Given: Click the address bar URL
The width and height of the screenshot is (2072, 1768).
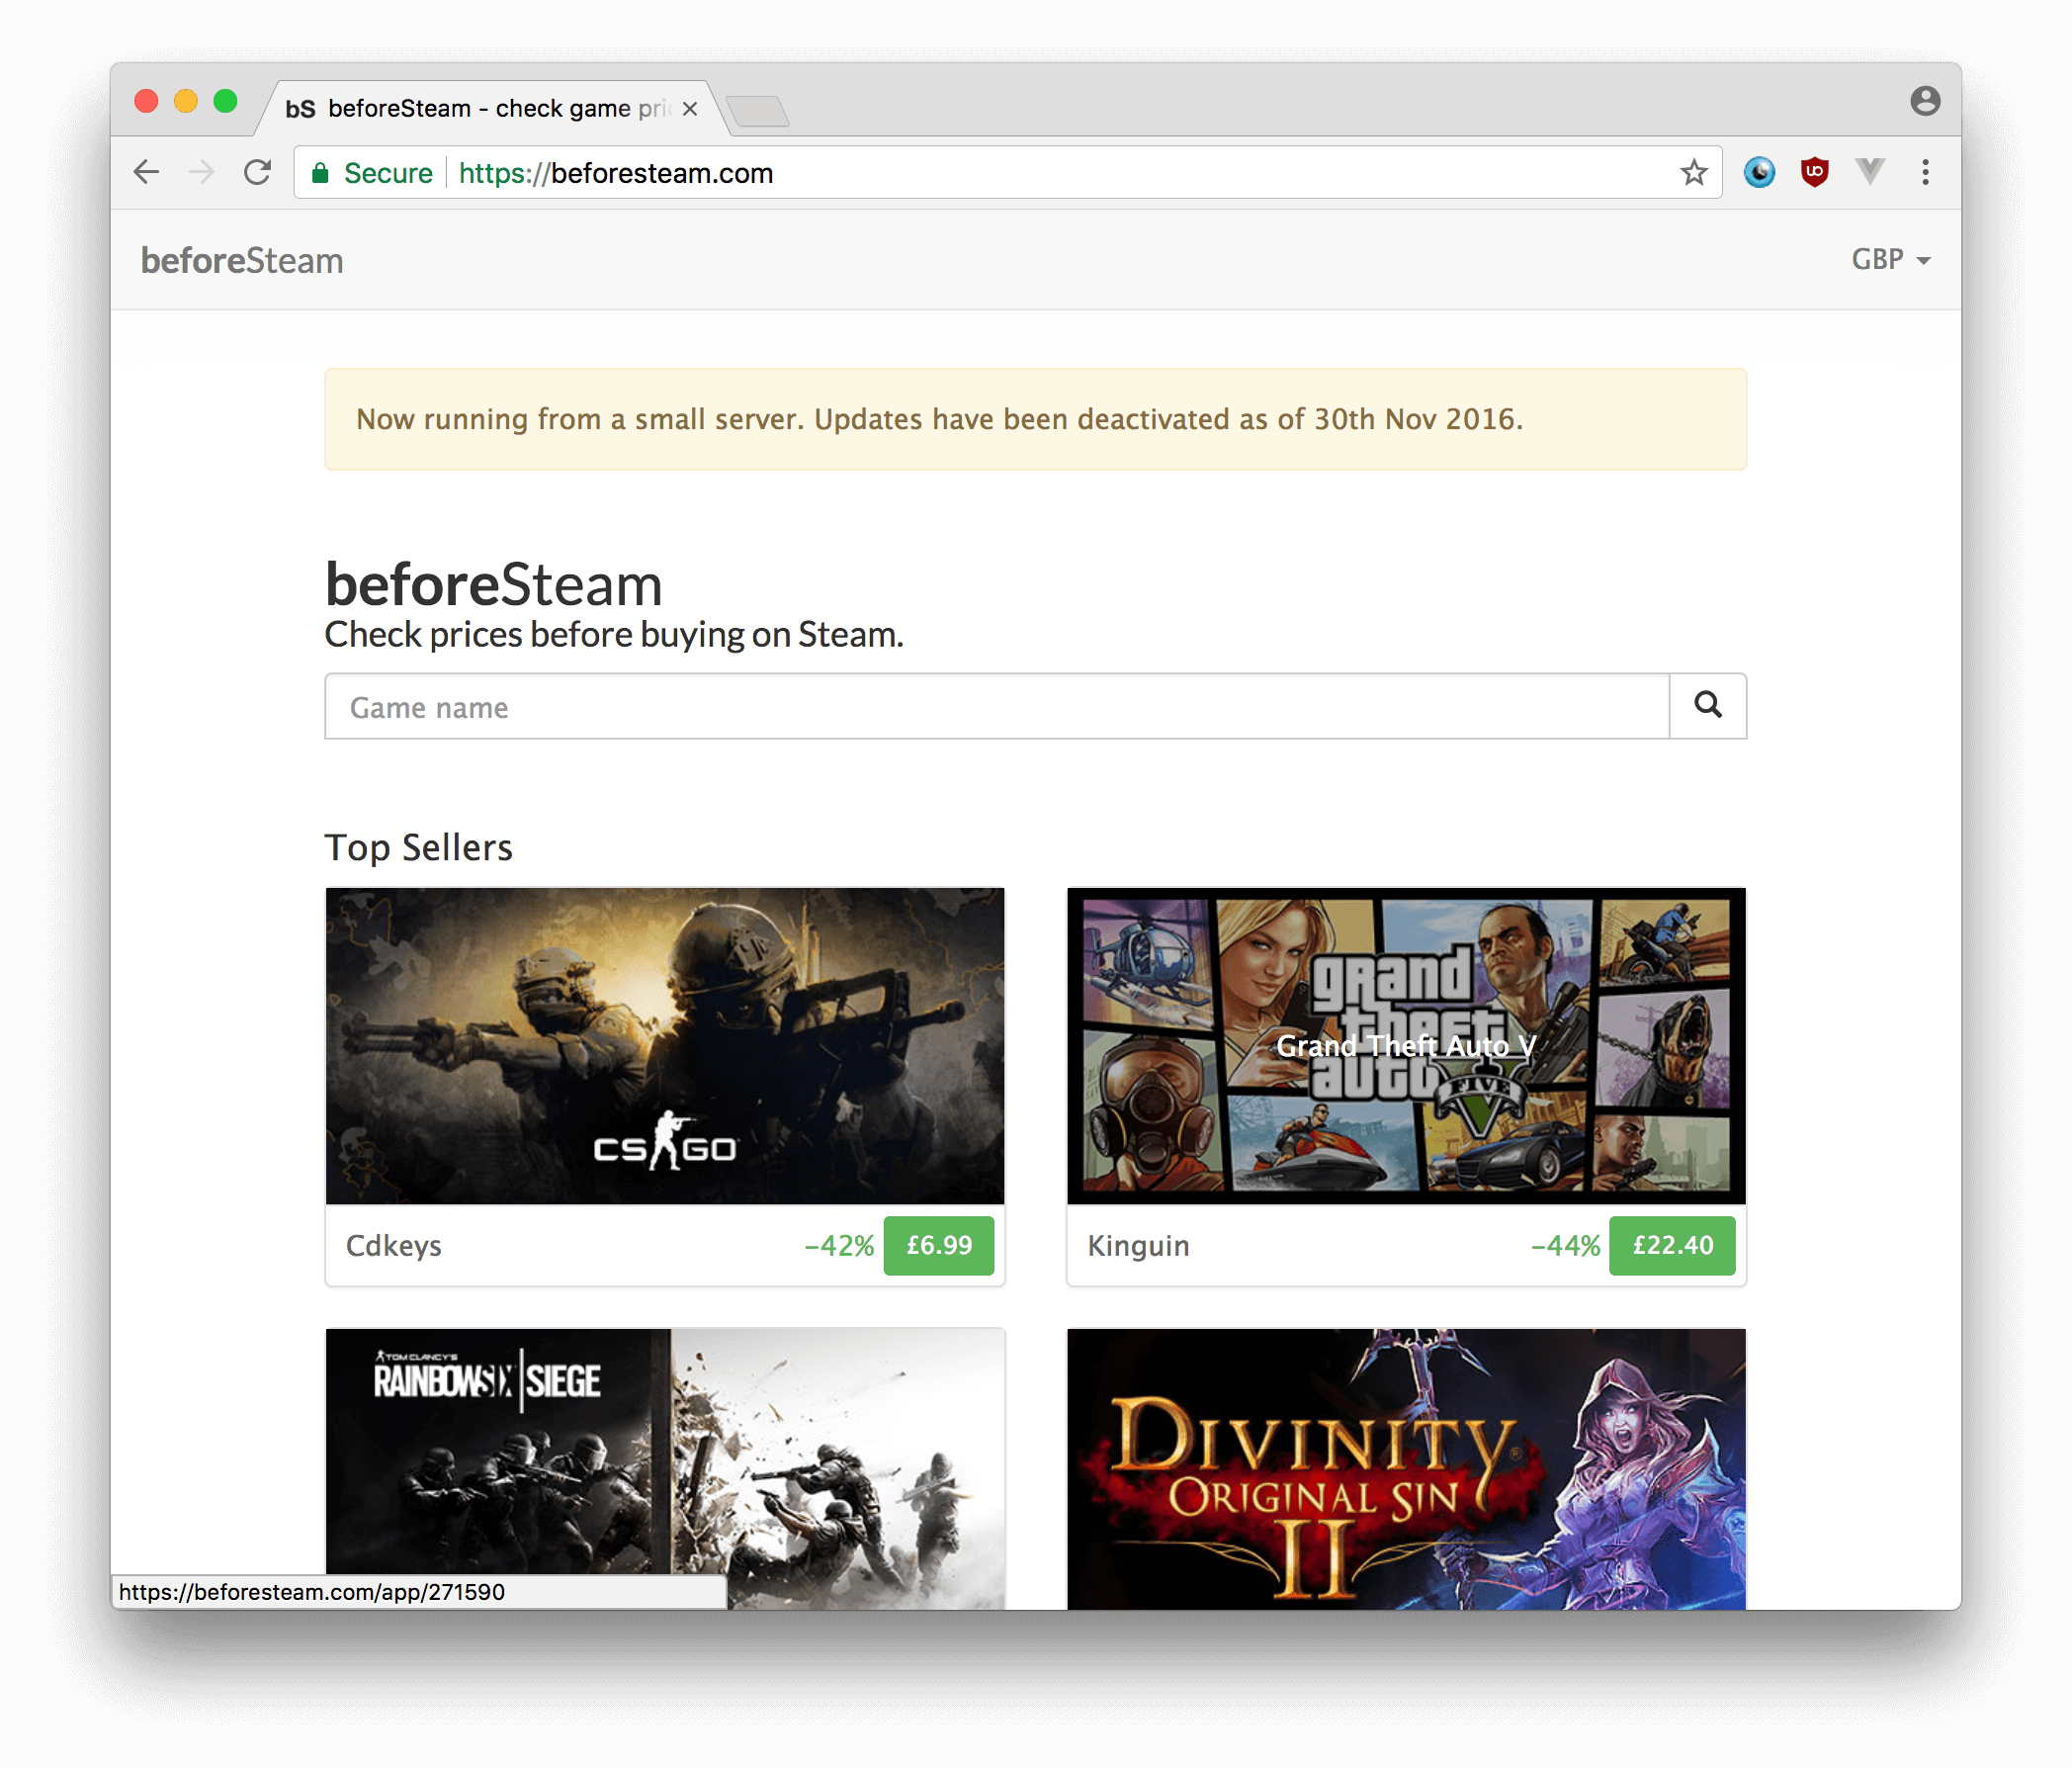Looking at the screenshot, I should coord(616,173).
